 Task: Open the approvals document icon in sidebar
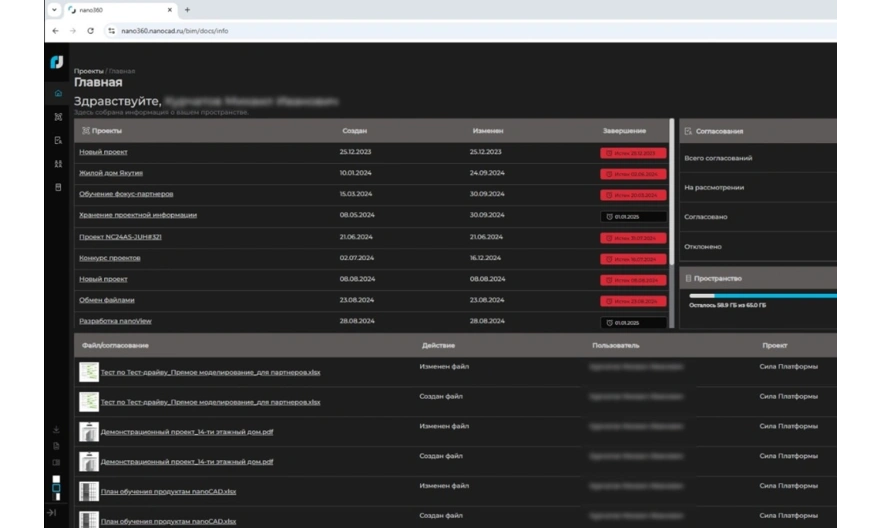(x=57, y=141)
